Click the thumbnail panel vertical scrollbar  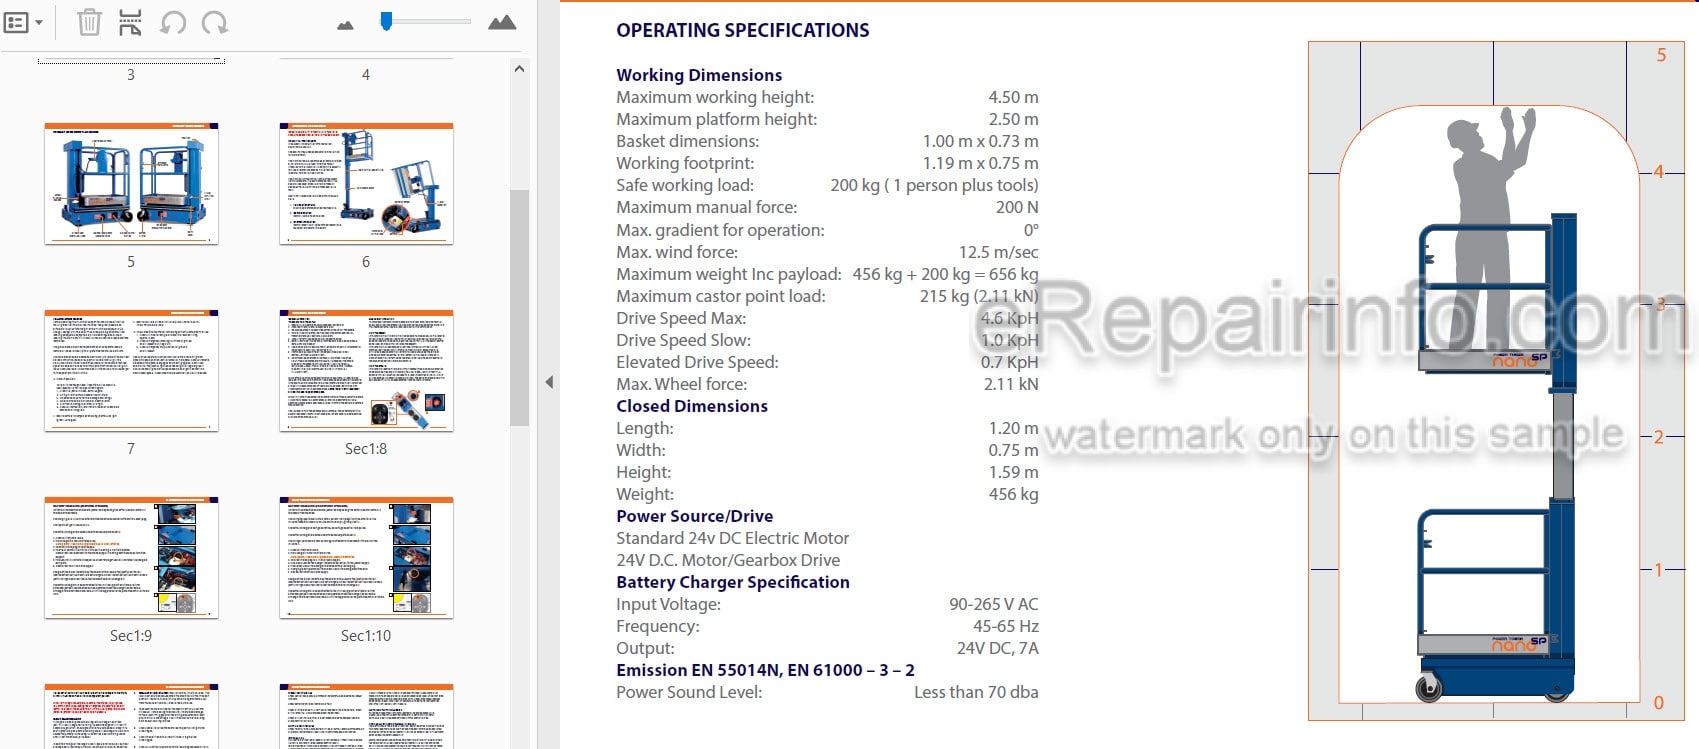pyautogui.click(x=519, y=308)
